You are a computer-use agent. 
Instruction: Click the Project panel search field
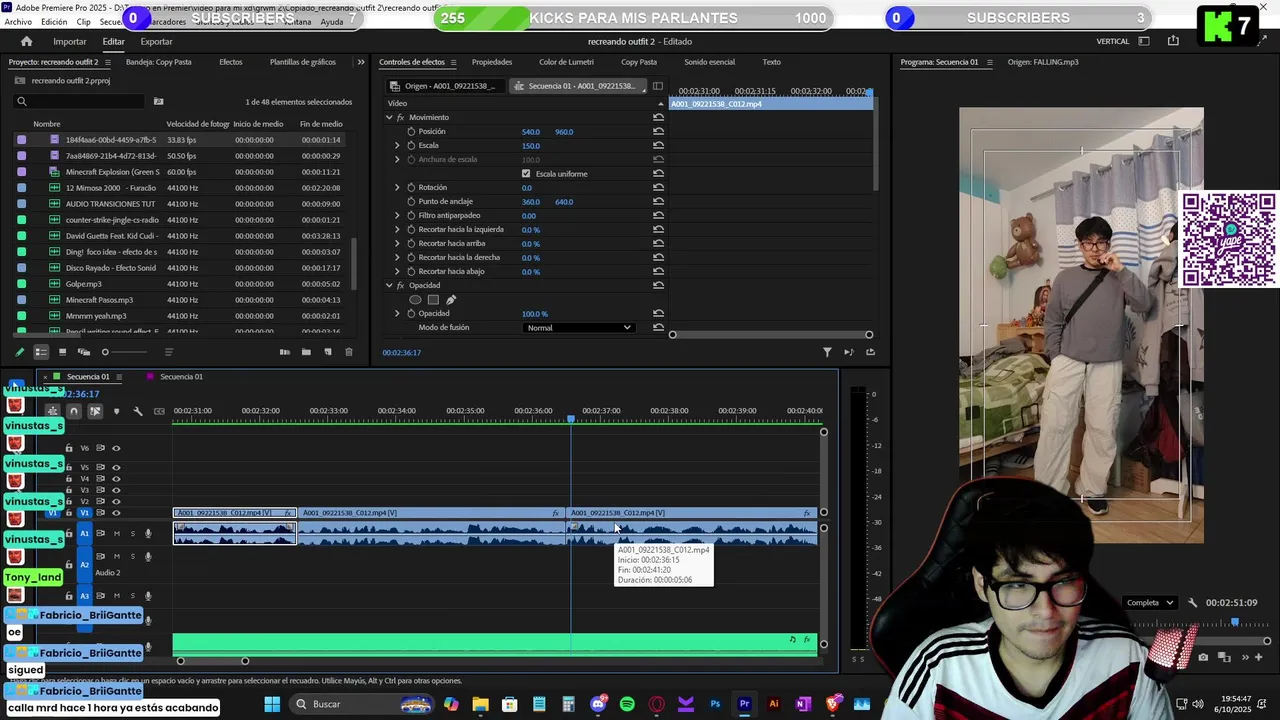pos(80,101)
